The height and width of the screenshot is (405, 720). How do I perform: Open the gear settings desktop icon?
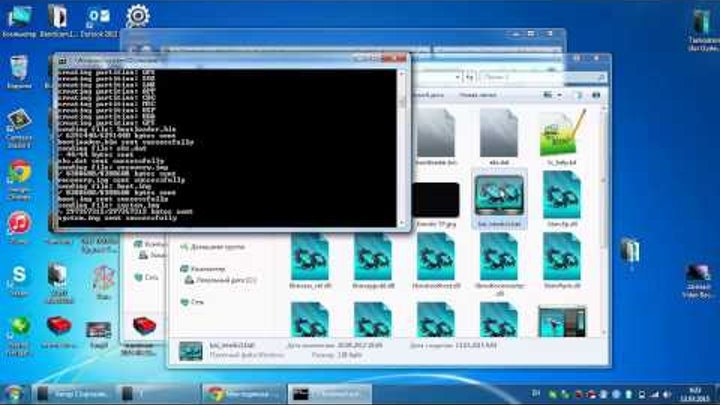[x=138, y=17]
